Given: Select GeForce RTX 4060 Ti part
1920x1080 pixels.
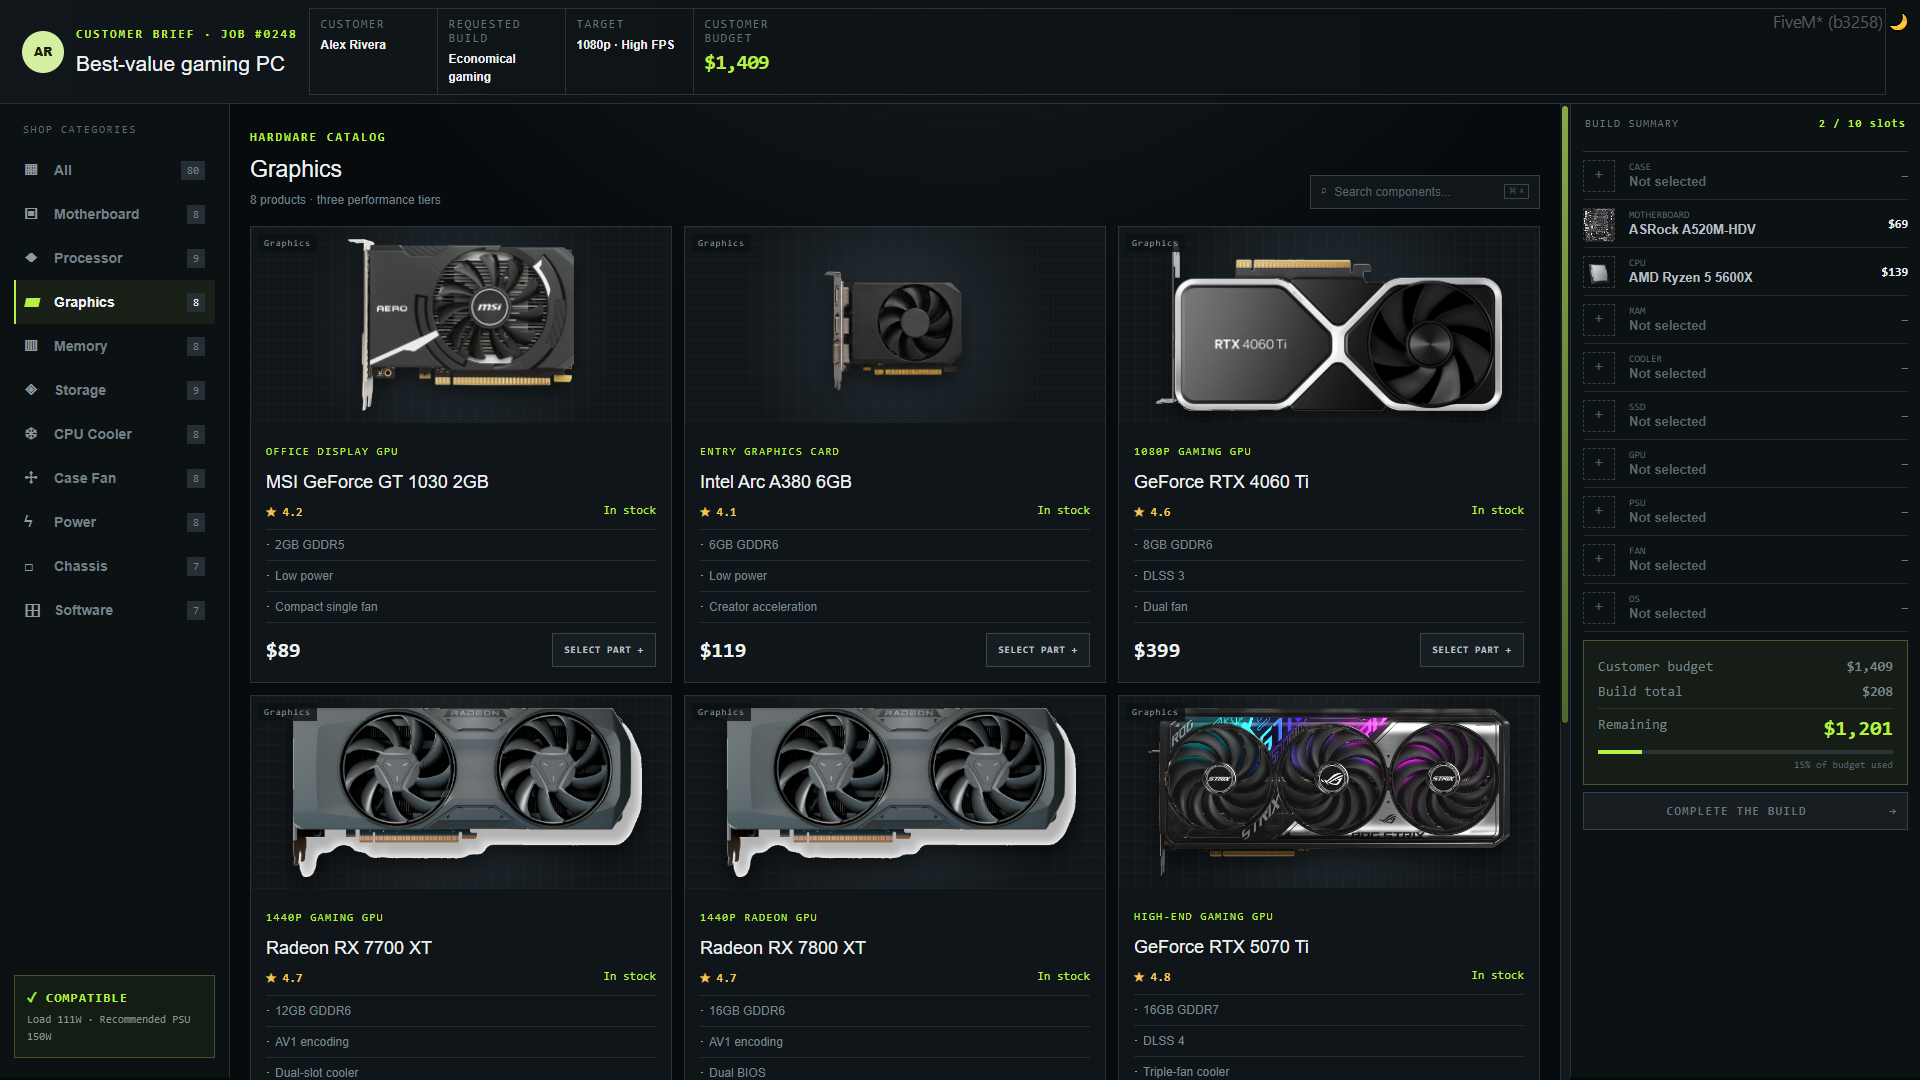Looking at the screenshot, I should (x=1472, y=650).
